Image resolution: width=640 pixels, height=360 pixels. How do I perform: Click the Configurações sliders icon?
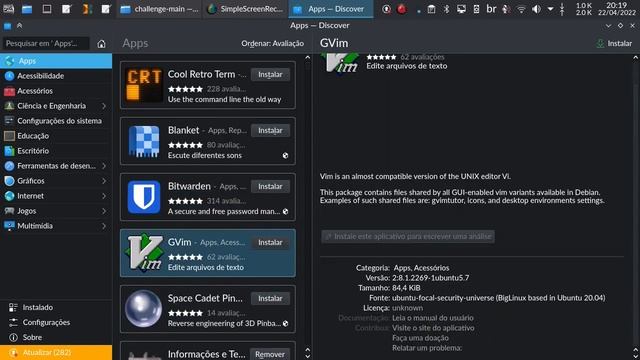click(13, 322)
